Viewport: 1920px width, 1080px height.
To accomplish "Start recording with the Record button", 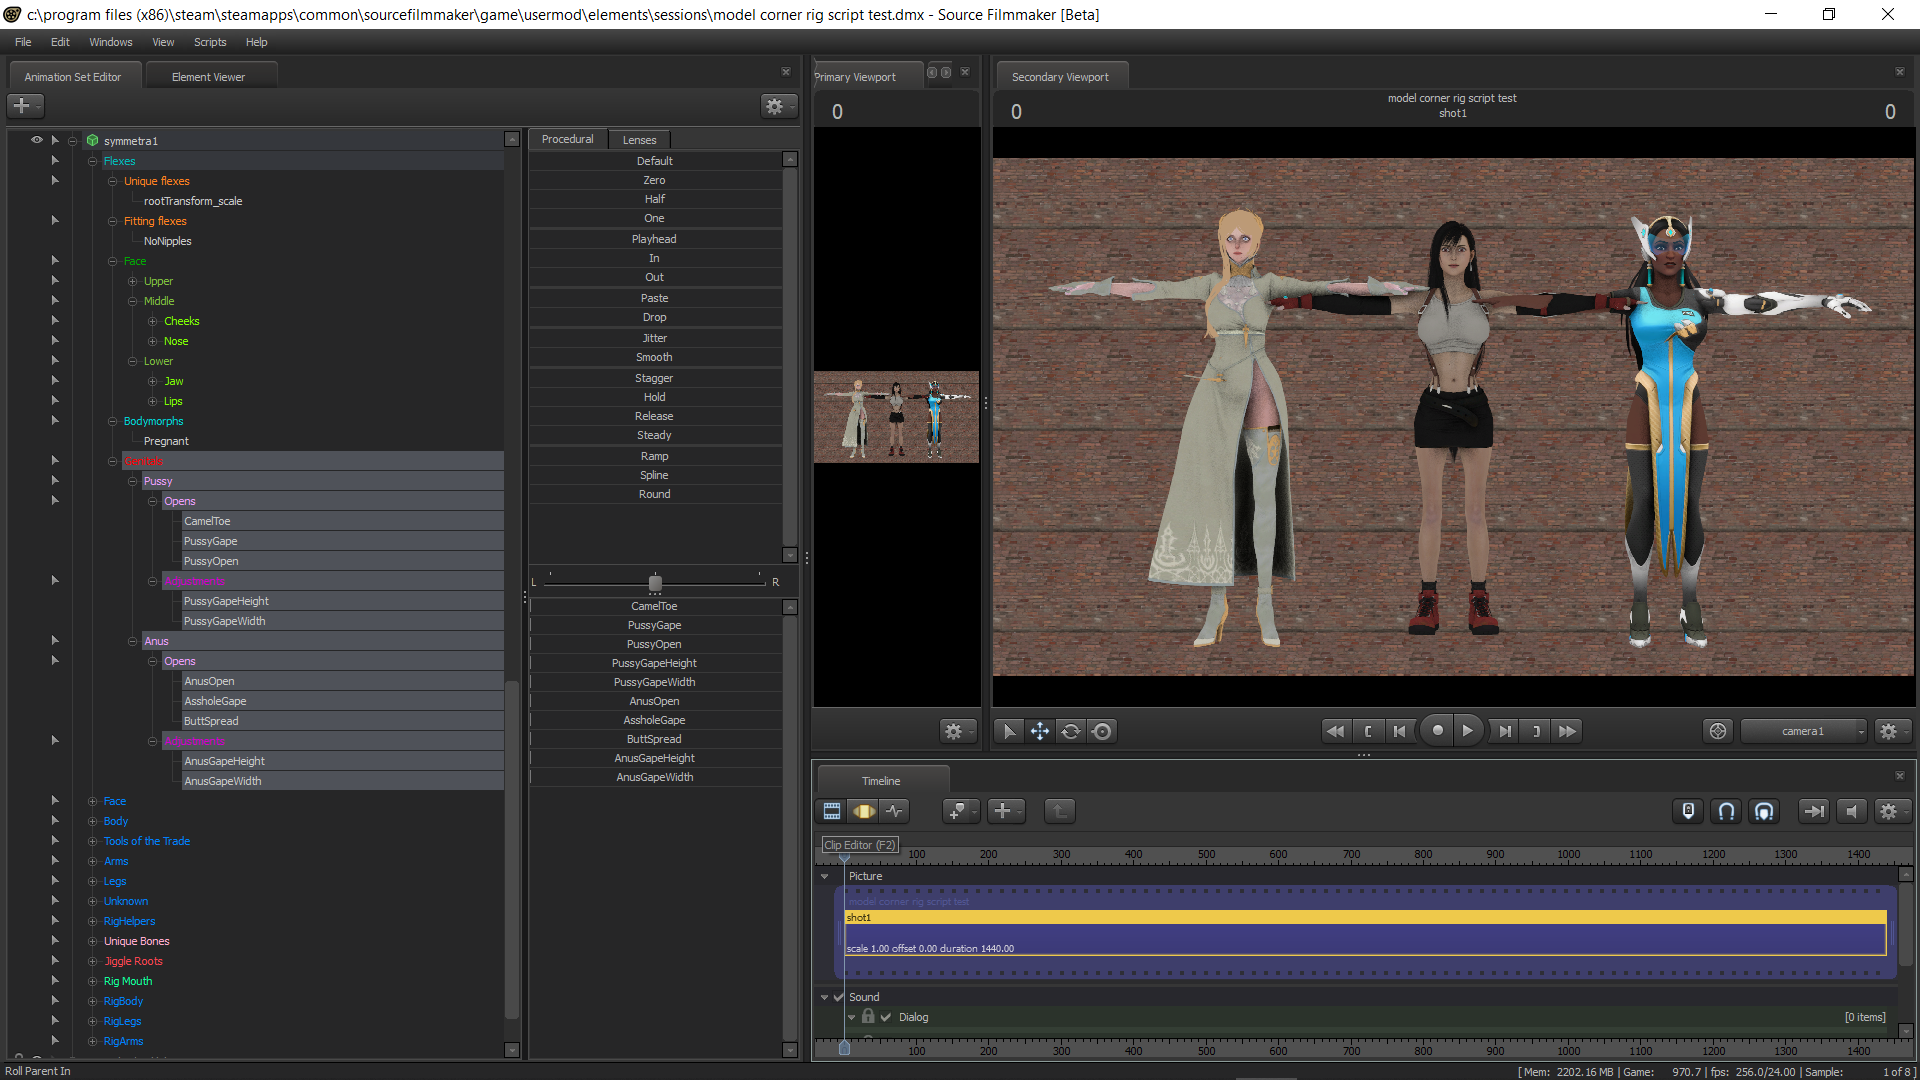I will [x=1437, y=731].
